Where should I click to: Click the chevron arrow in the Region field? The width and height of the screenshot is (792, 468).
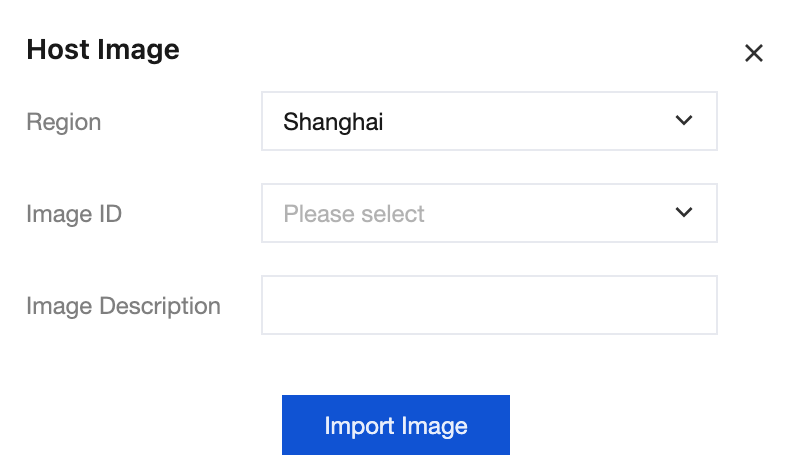684,121
